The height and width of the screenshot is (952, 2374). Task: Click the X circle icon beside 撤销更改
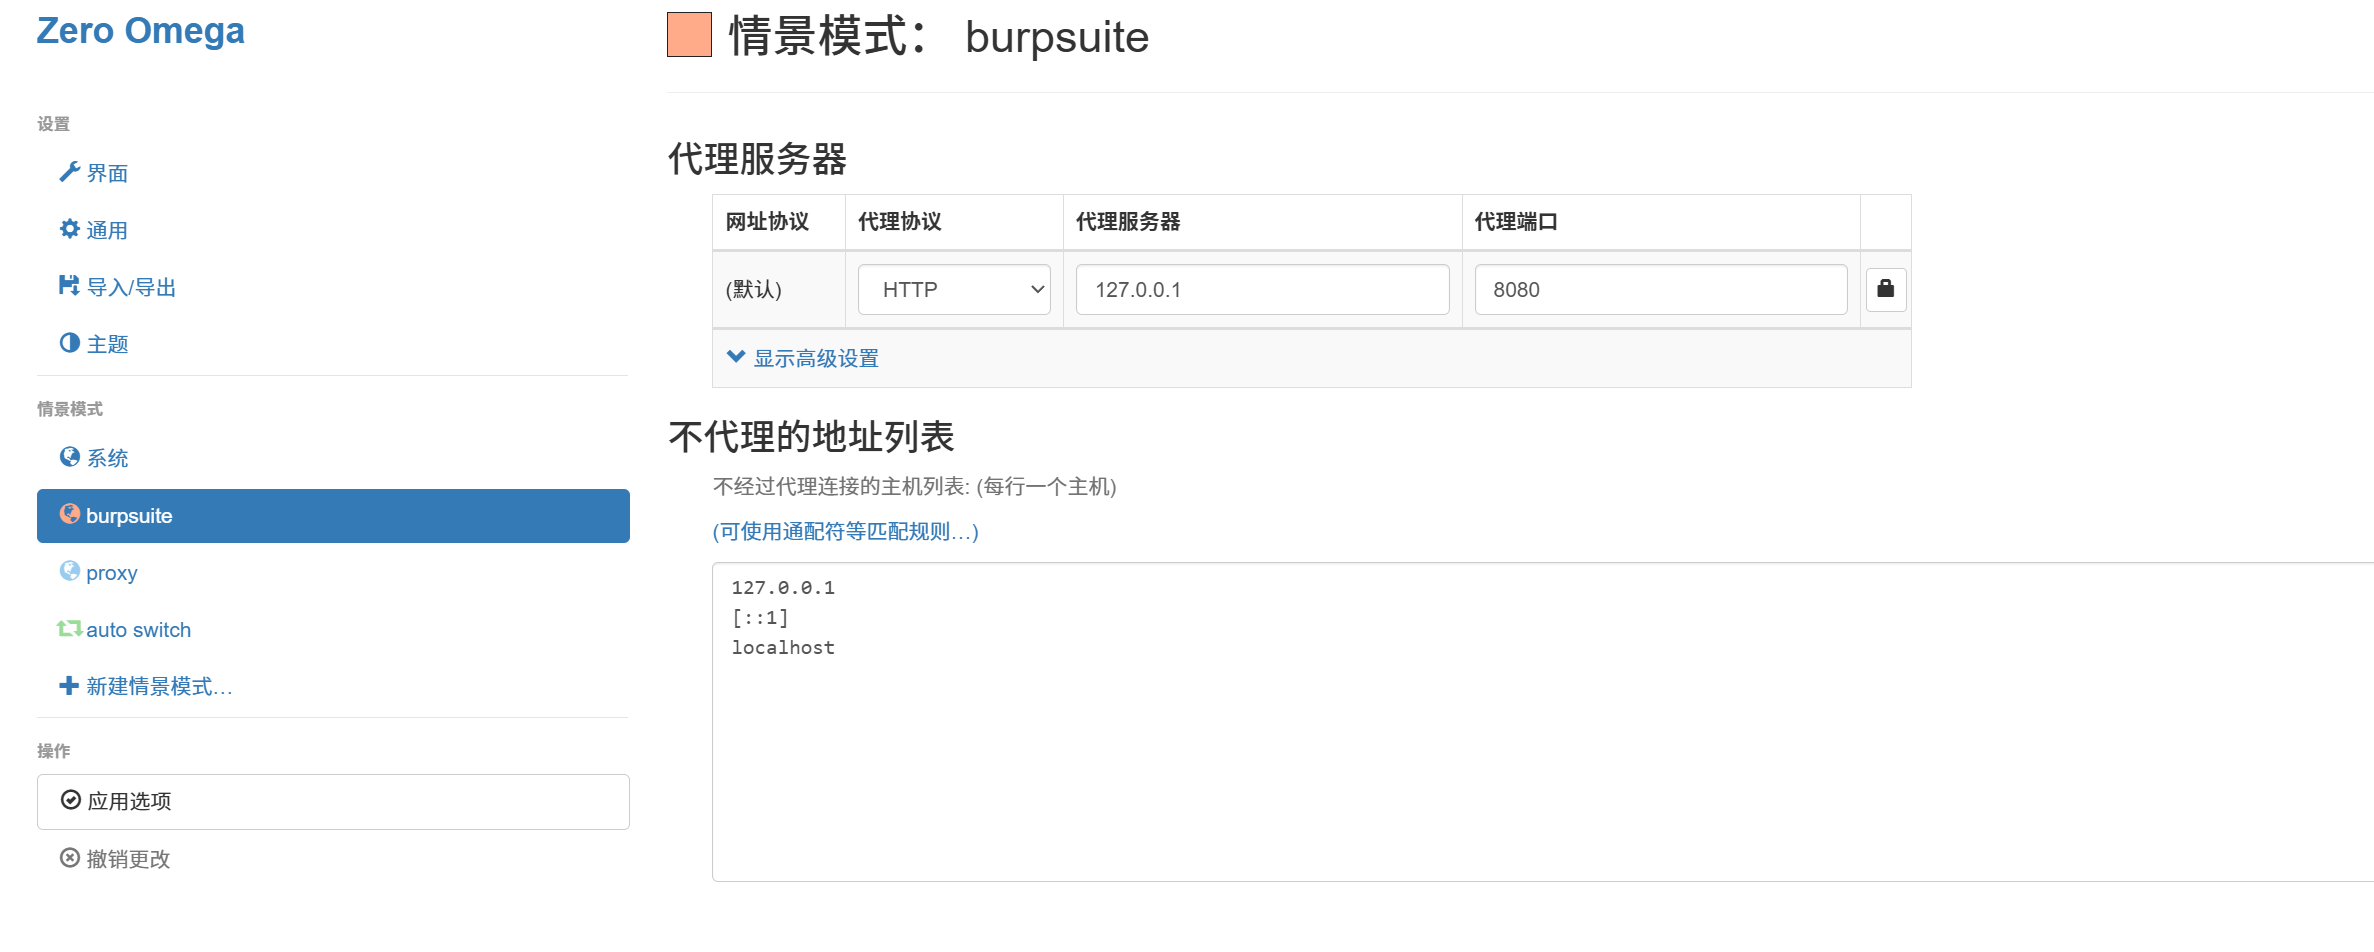pos(69,858)
